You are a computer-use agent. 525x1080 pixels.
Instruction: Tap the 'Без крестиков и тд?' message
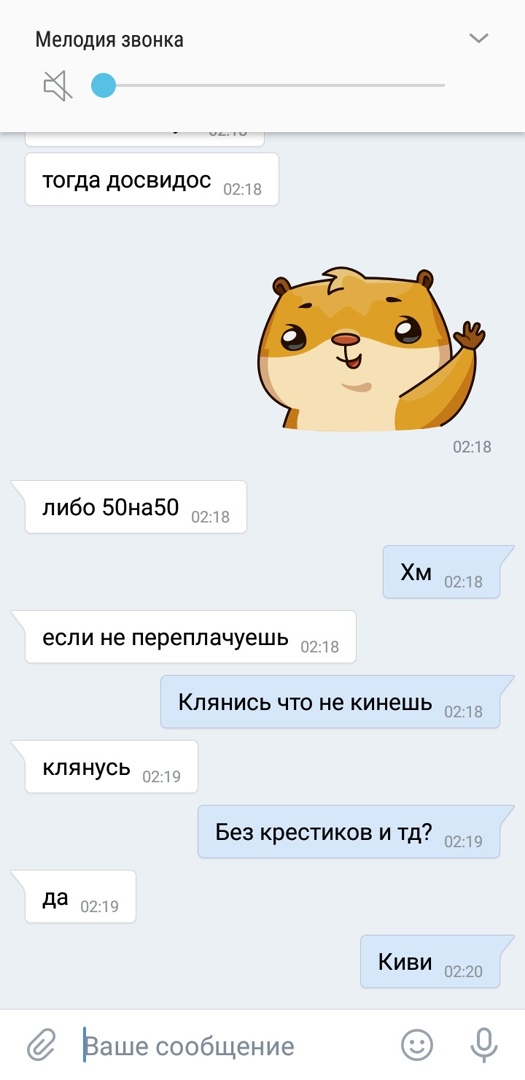point(349,831)
